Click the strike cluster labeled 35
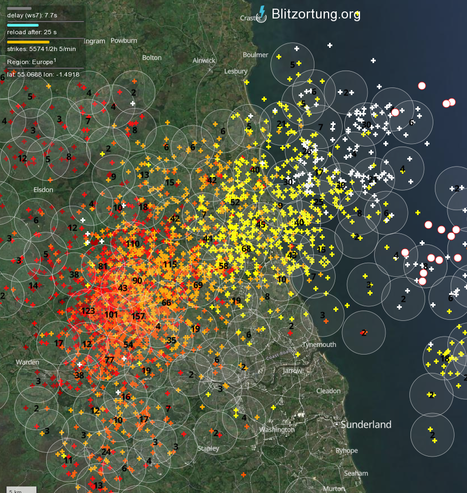 coord(171,340)
